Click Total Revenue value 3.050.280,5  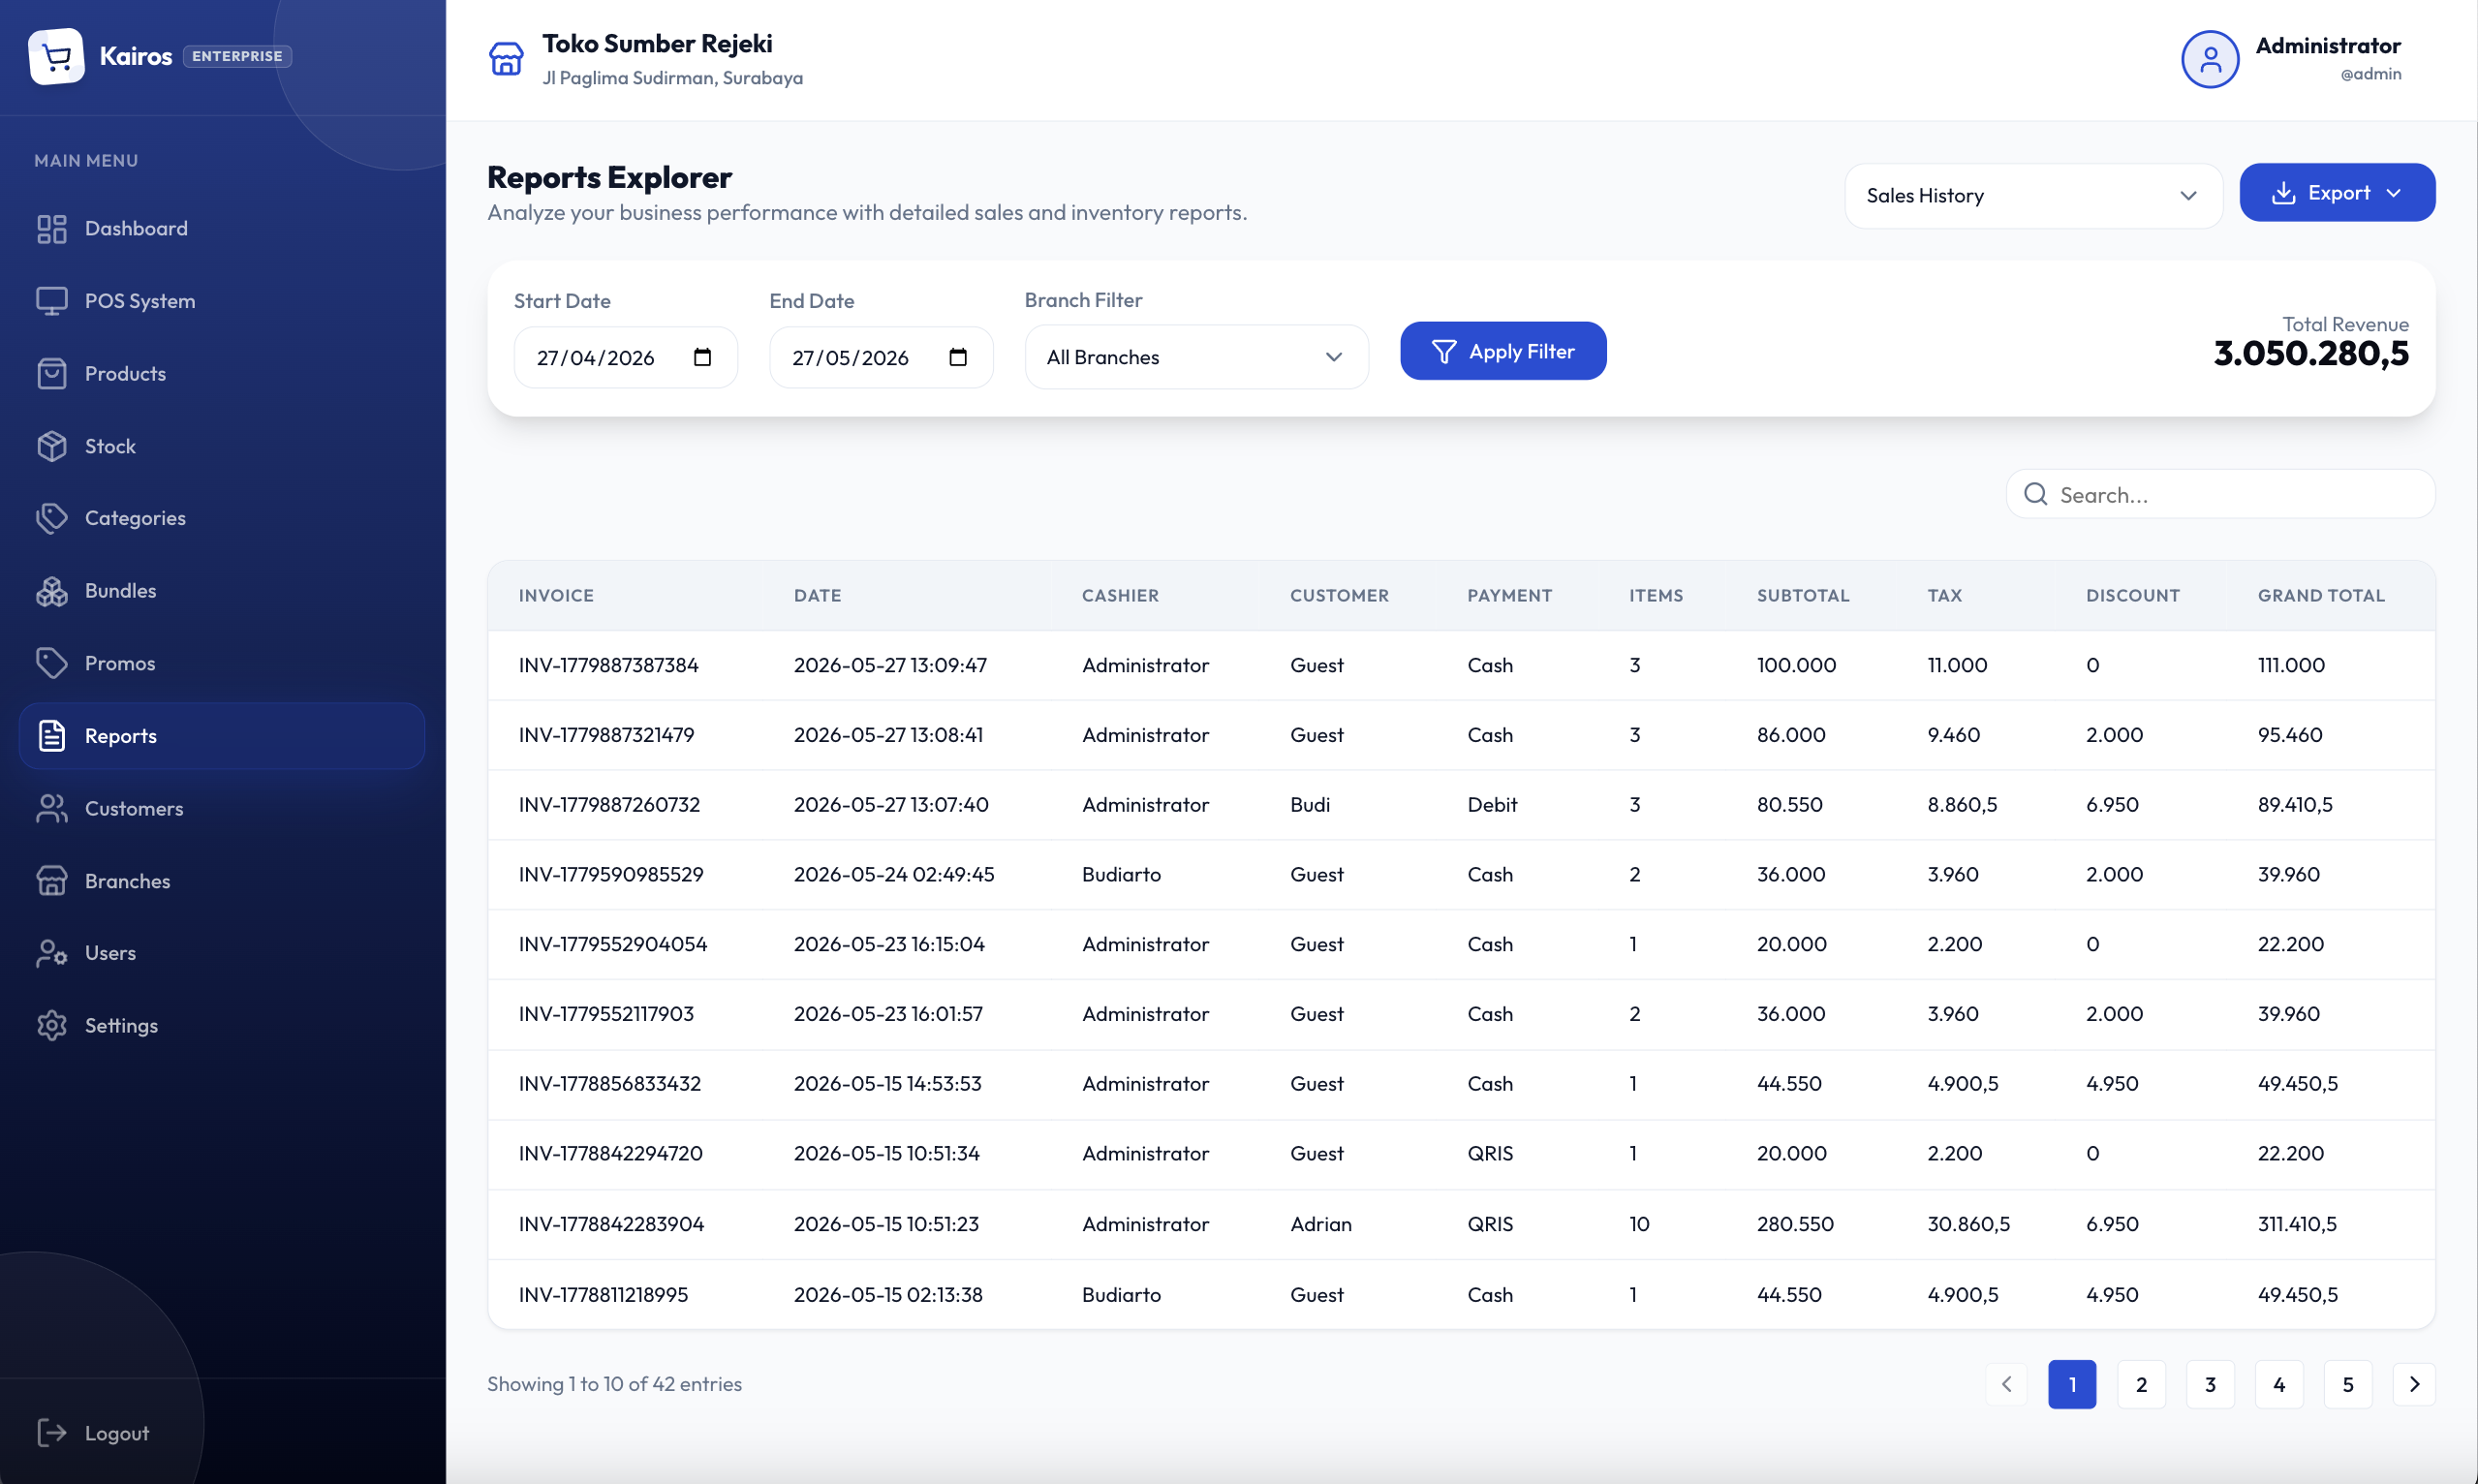point(2310,353)
